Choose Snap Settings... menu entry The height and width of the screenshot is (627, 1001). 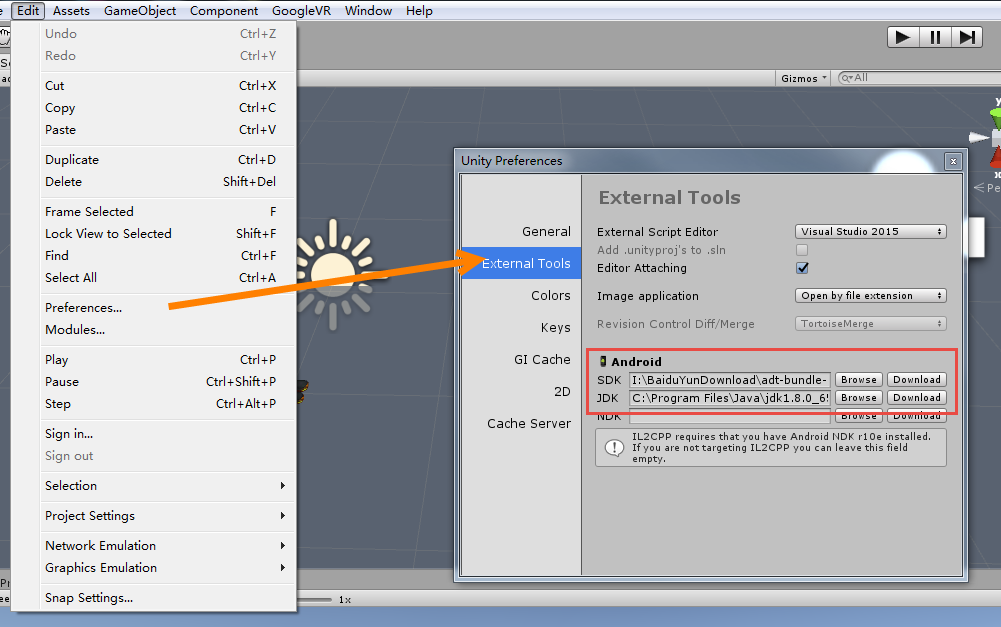169,598
